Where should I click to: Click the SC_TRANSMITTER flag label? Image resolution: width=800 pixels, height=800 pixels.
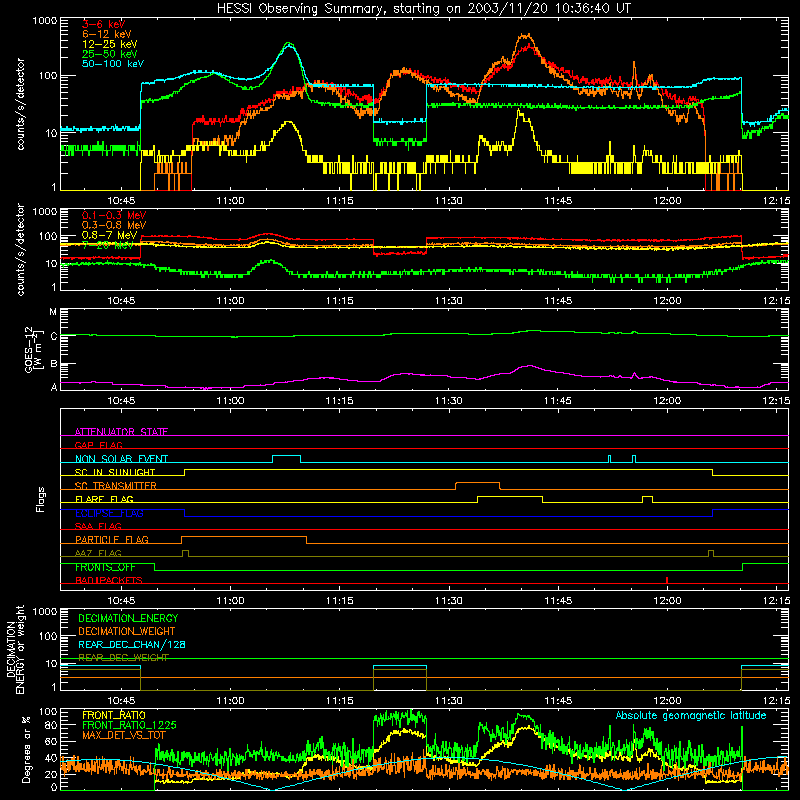coord(116,485)
